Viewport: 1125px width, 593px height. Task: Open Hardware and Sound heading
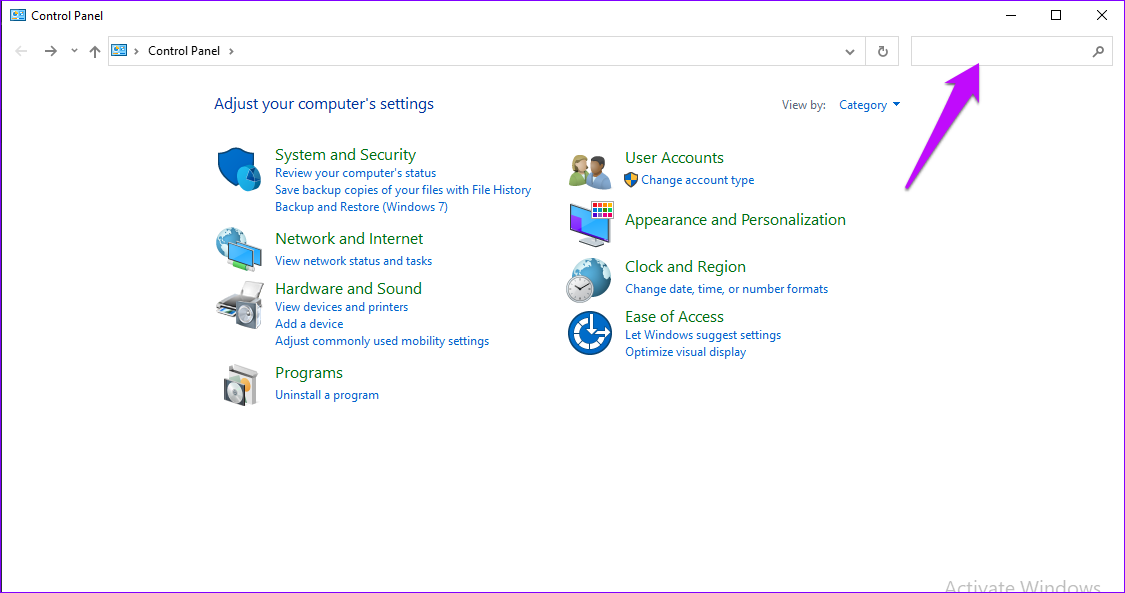348,288
